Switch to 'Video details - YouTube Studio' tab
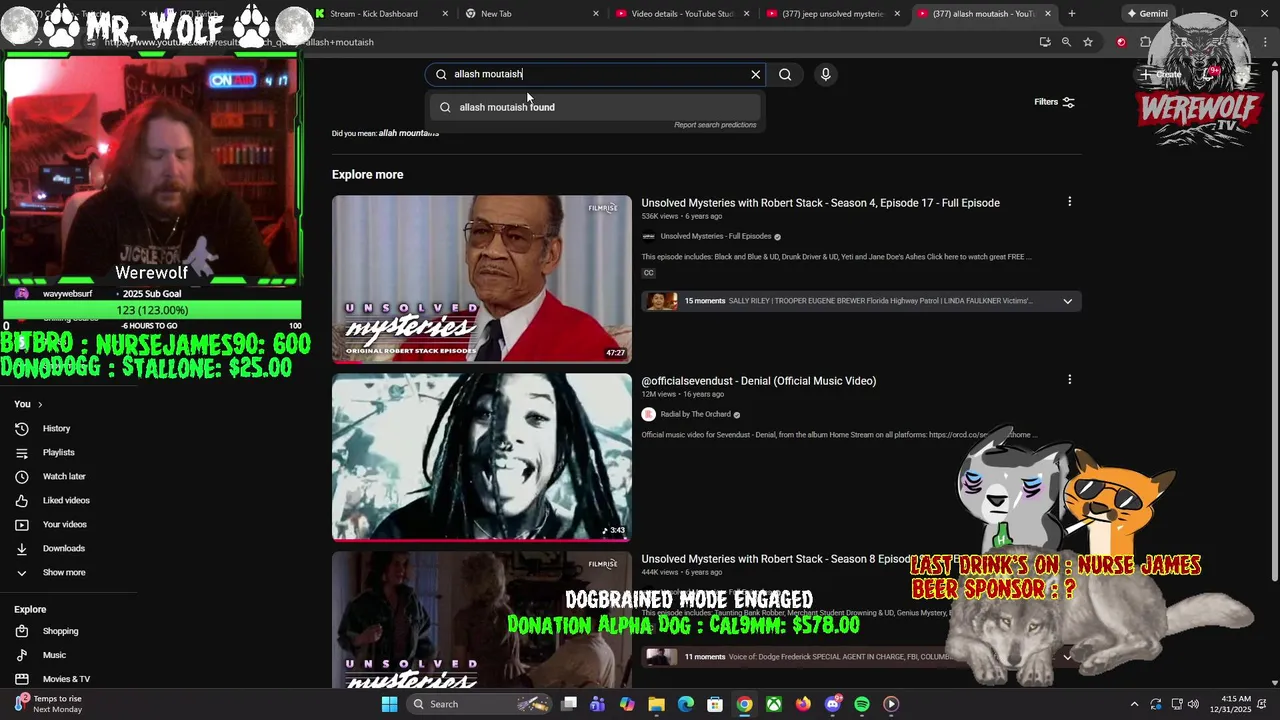 (x=682, y=14)
